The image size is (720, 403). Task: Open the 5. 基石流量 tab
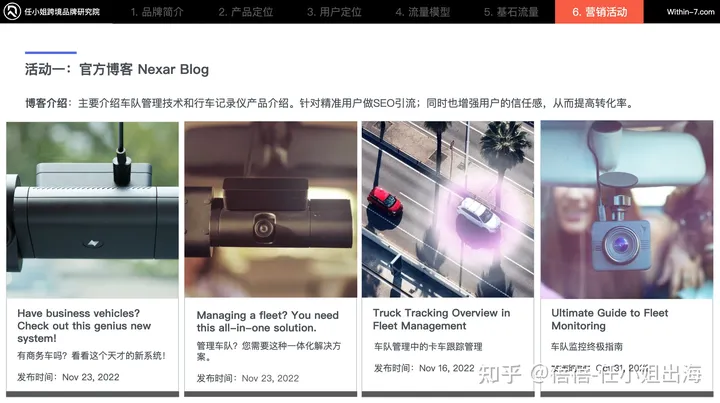click(511, 12)
